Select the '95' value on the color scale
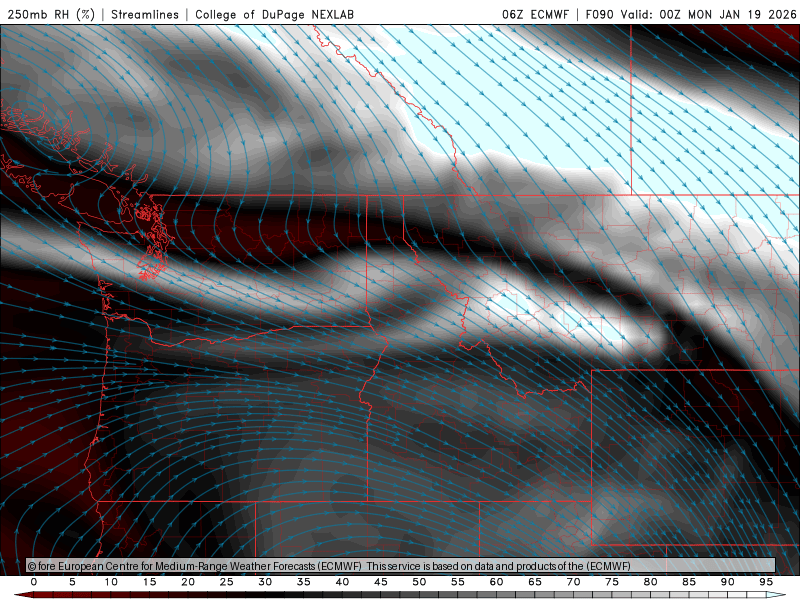 pos(766,582)
